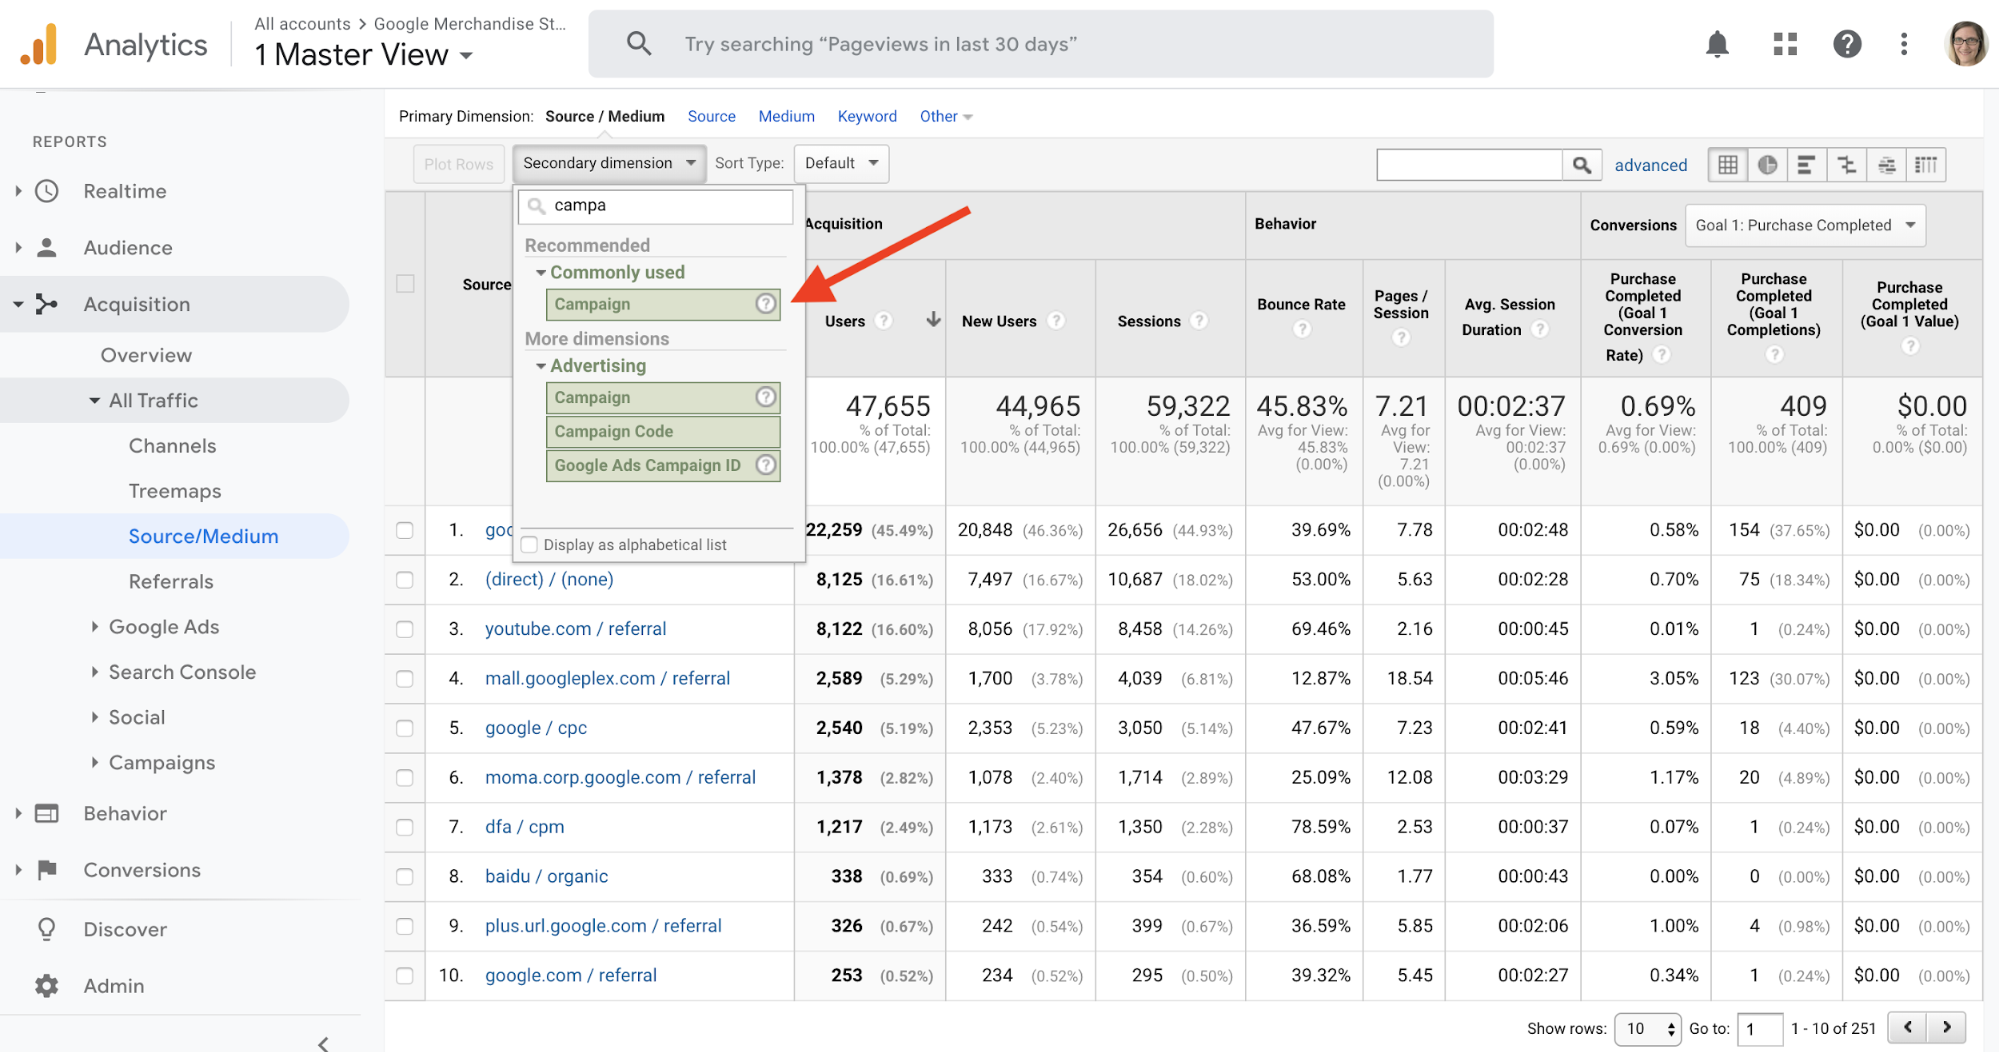Click help icon next to Google Ads Campaign ID
The height and width of the screenshot is (1053, 1999).
coord(766,464)
